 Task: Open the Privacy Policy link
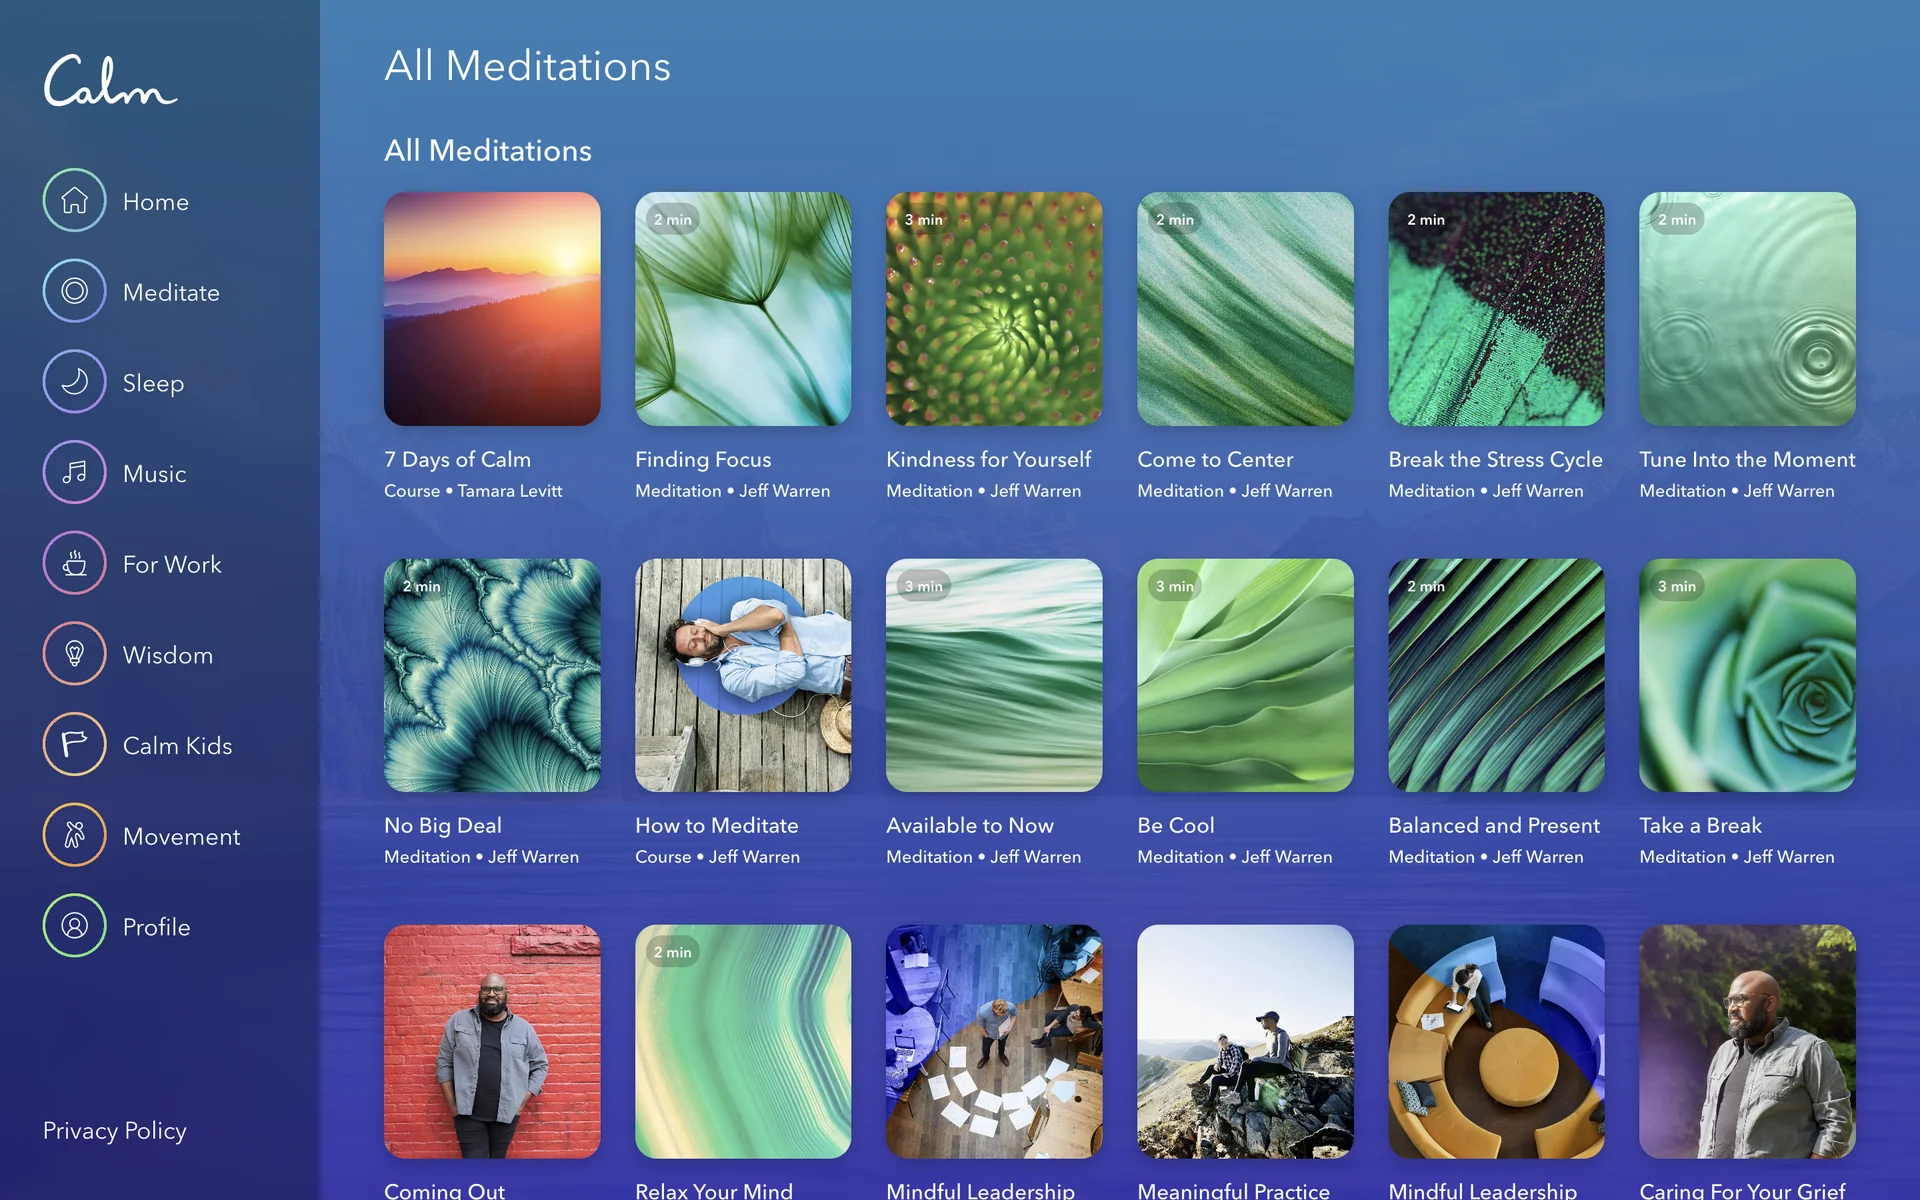click(x=114, y=1130)
